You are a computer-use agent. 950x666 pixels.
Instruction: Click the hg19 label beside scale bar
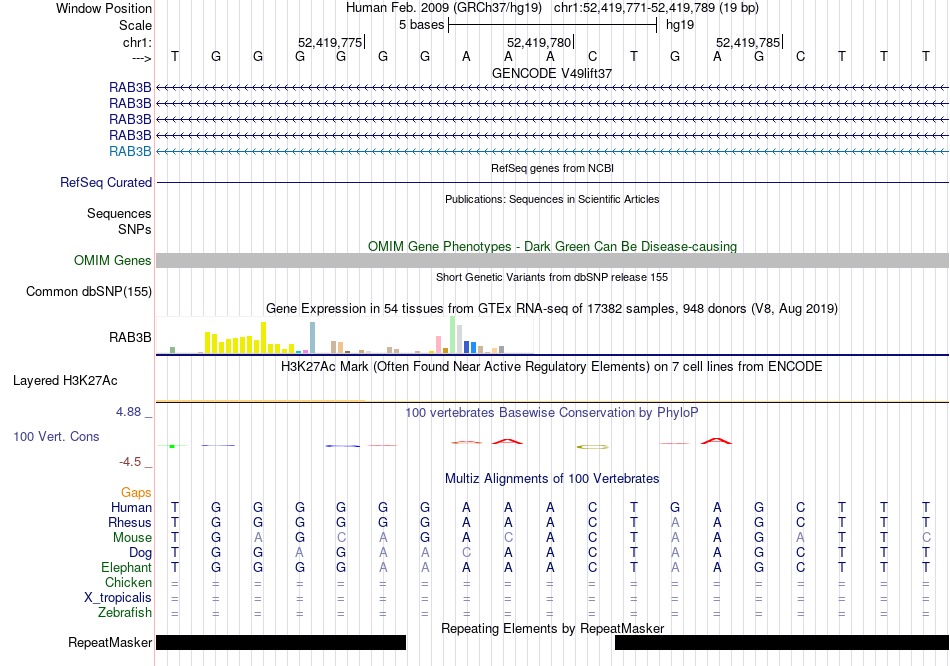coord(680,25)
